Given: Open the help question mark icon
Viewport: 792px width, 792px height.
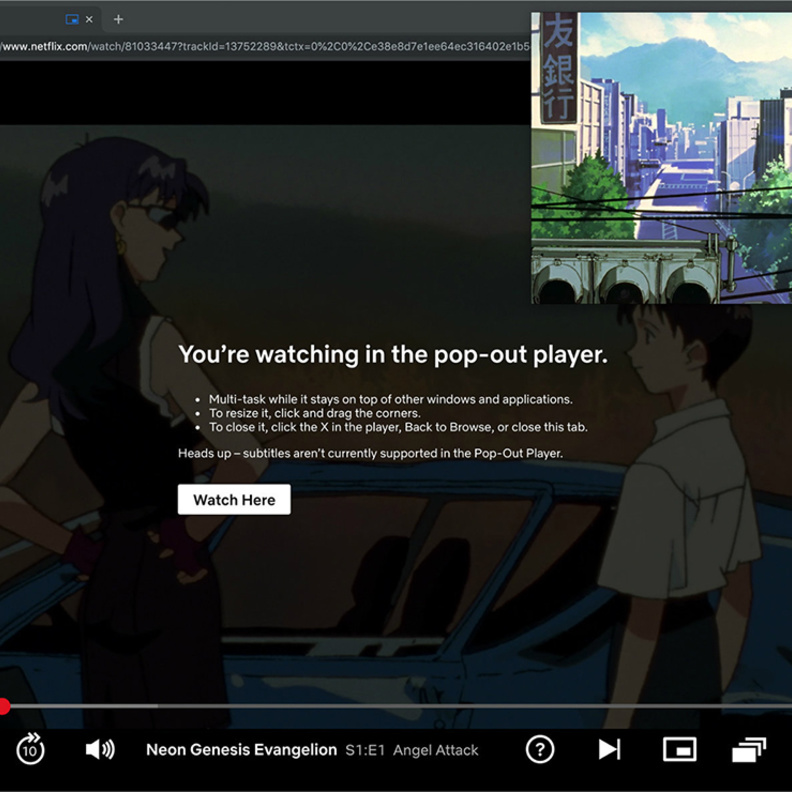Looking at the screenshot, I should 540,749.
